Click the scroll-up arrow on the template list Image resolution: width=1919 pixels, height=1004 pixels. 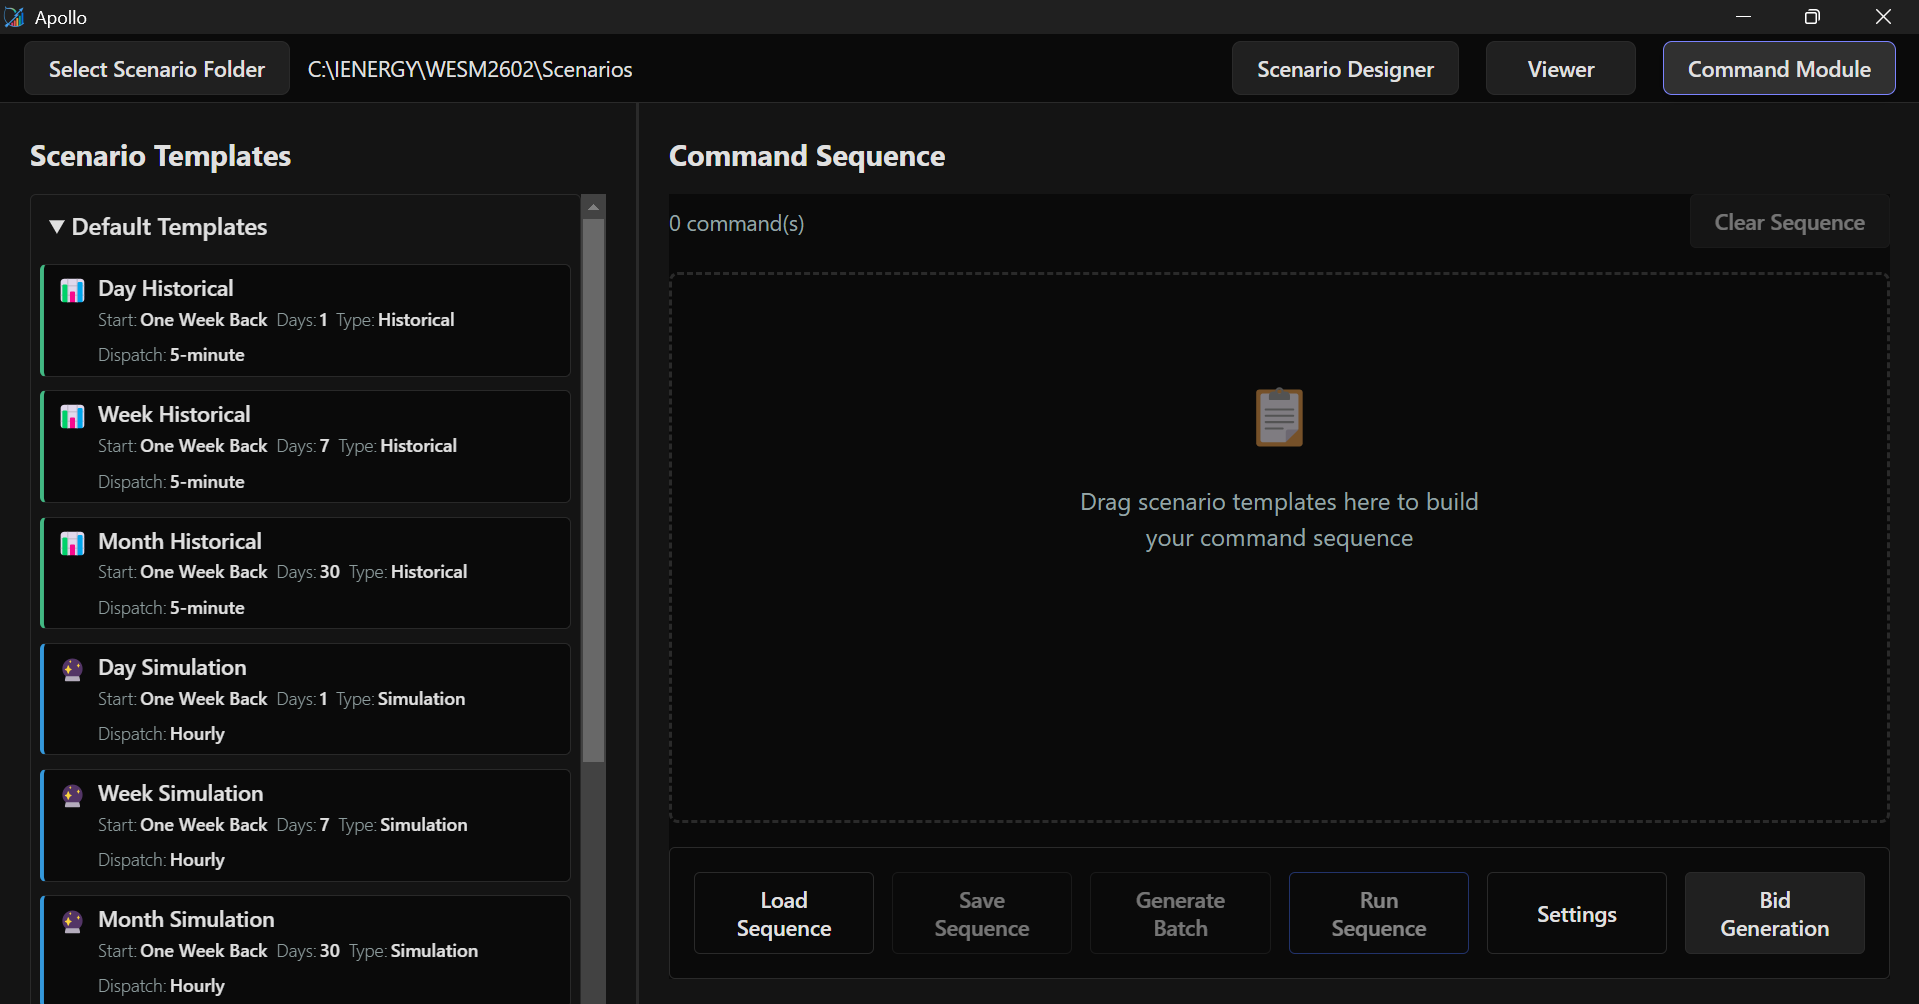click(x=593, y=206)
